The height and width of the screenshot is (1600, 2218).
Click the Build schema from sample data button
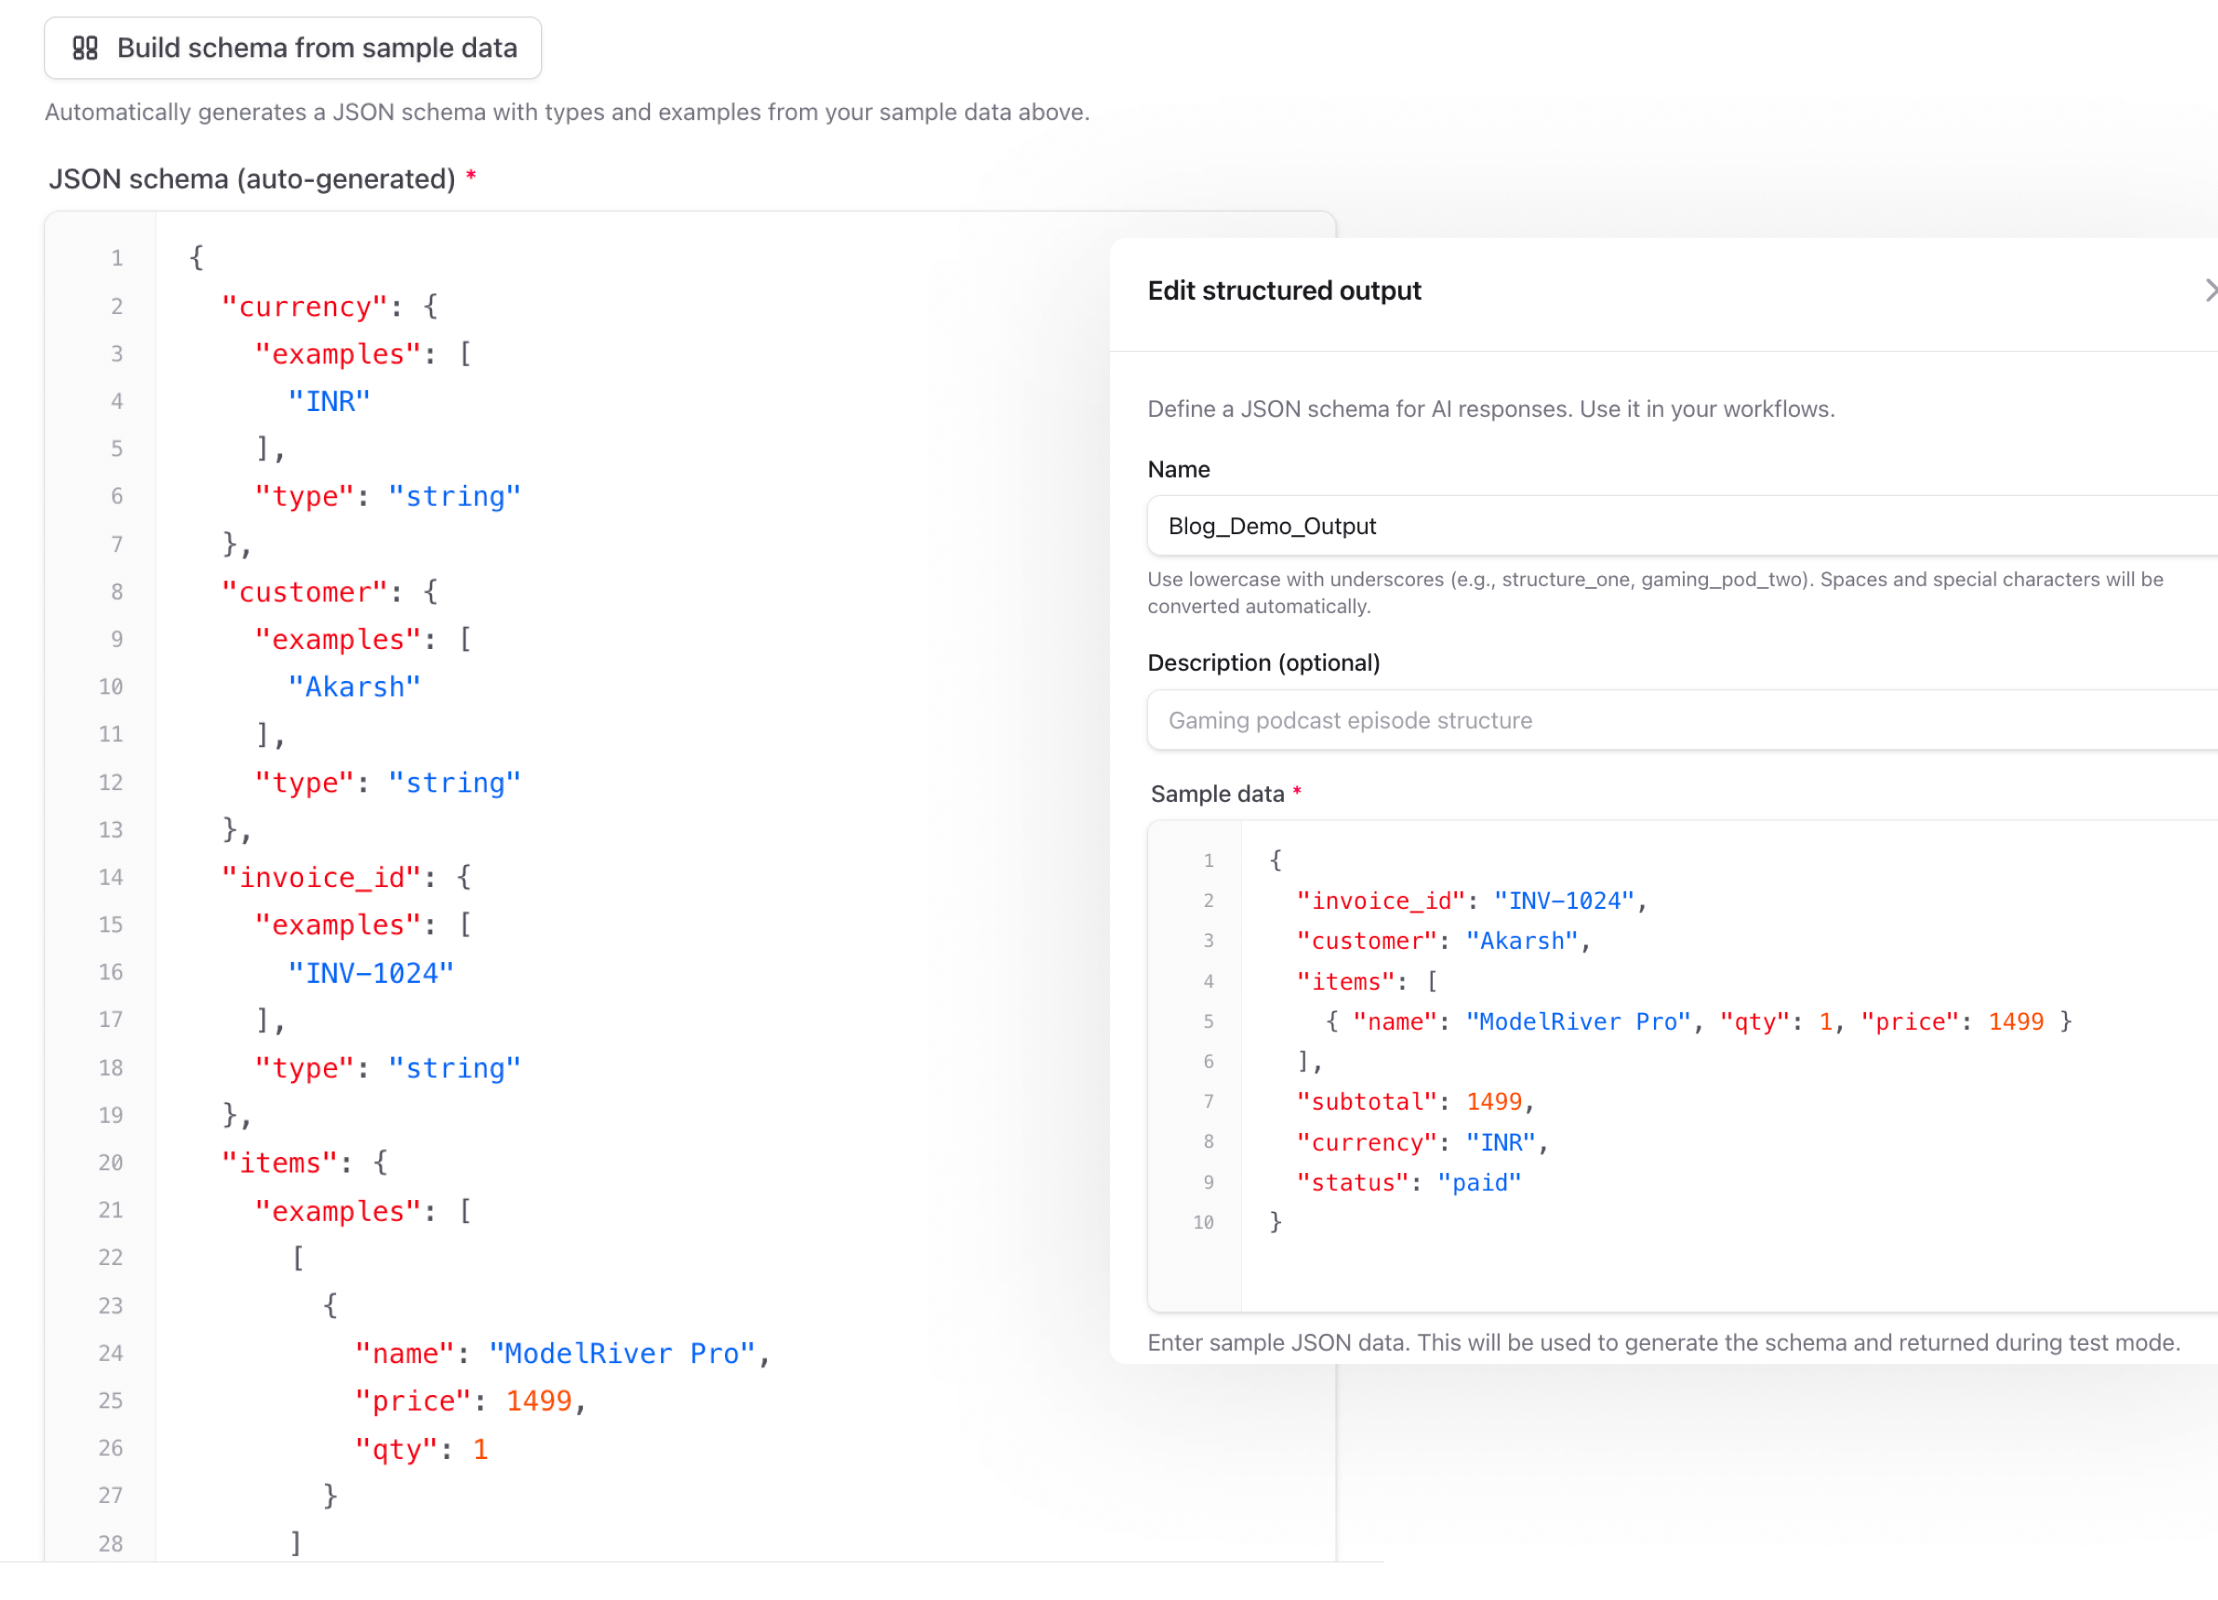(292, 47)
